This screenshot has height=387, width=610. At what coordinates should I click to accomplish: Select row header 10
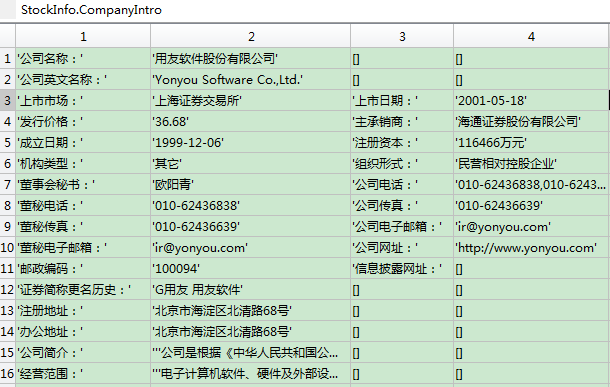pos(7,248)
